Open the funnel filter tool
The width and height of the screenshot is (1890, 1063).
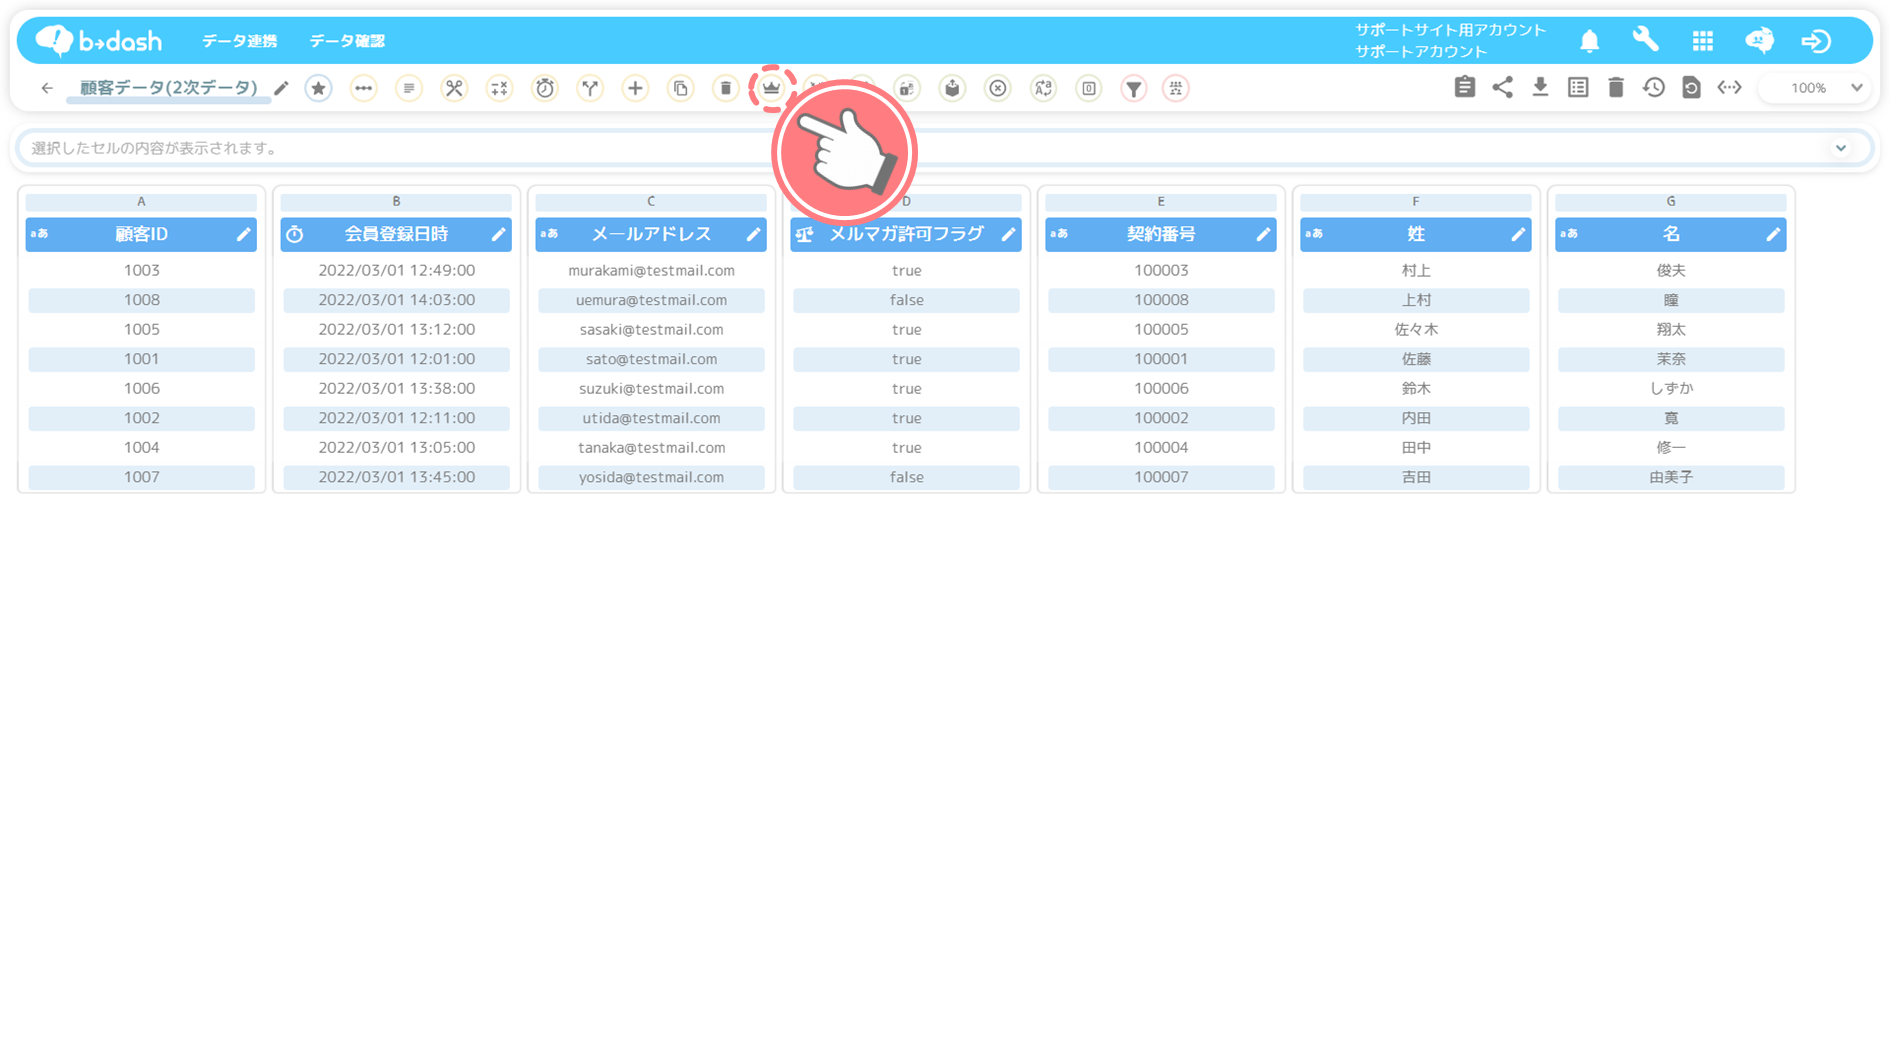(x=1134, y=88)
